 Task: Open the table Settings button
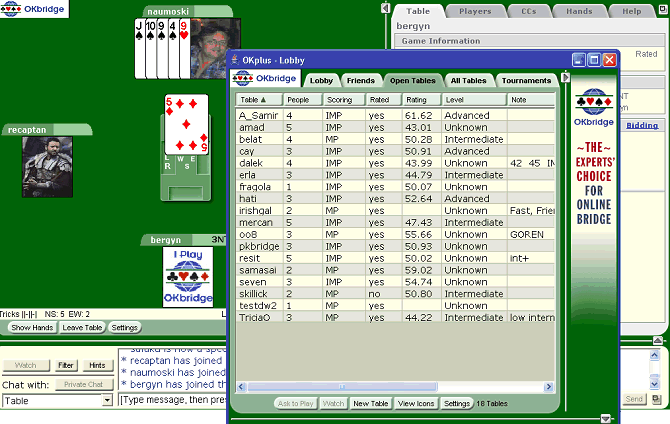(x=124, y=328)
